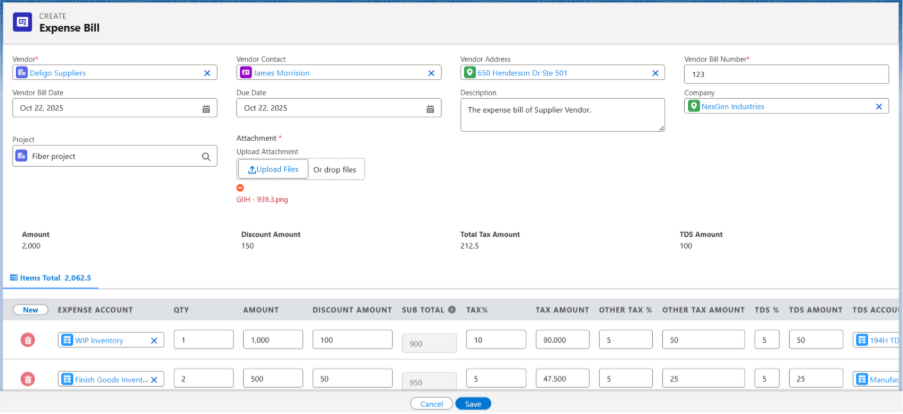Cancel the expense bill creation
903x414 pixels.
(431, 404)
